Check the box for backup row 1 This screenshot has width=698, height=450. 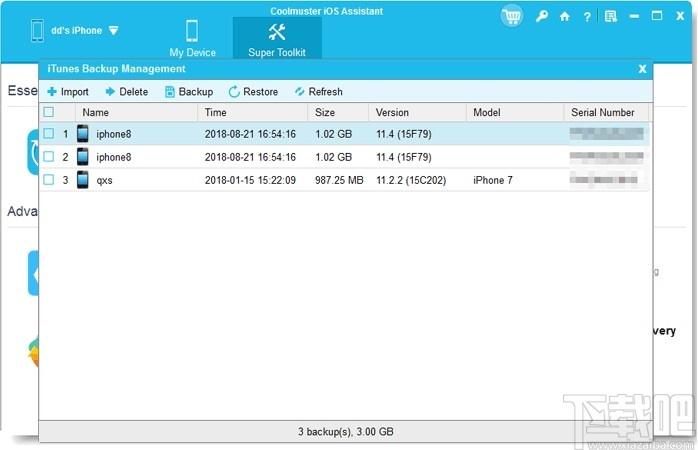point(49,134)
